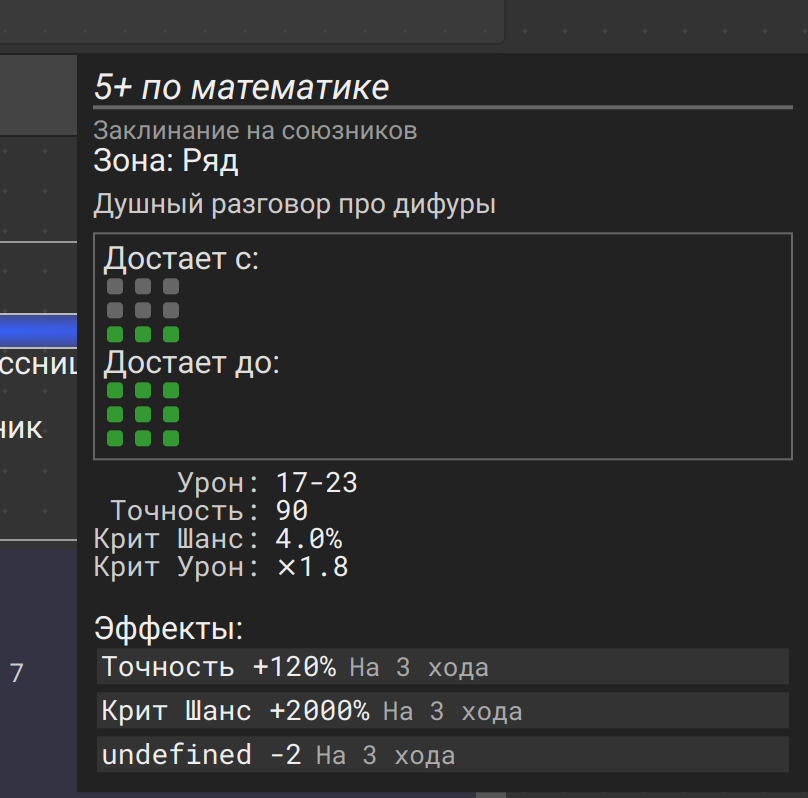Screen dimensions: 808x798
Task: Click bottom-right green square in "Достает до:" grid
Action: pos(171,438)
